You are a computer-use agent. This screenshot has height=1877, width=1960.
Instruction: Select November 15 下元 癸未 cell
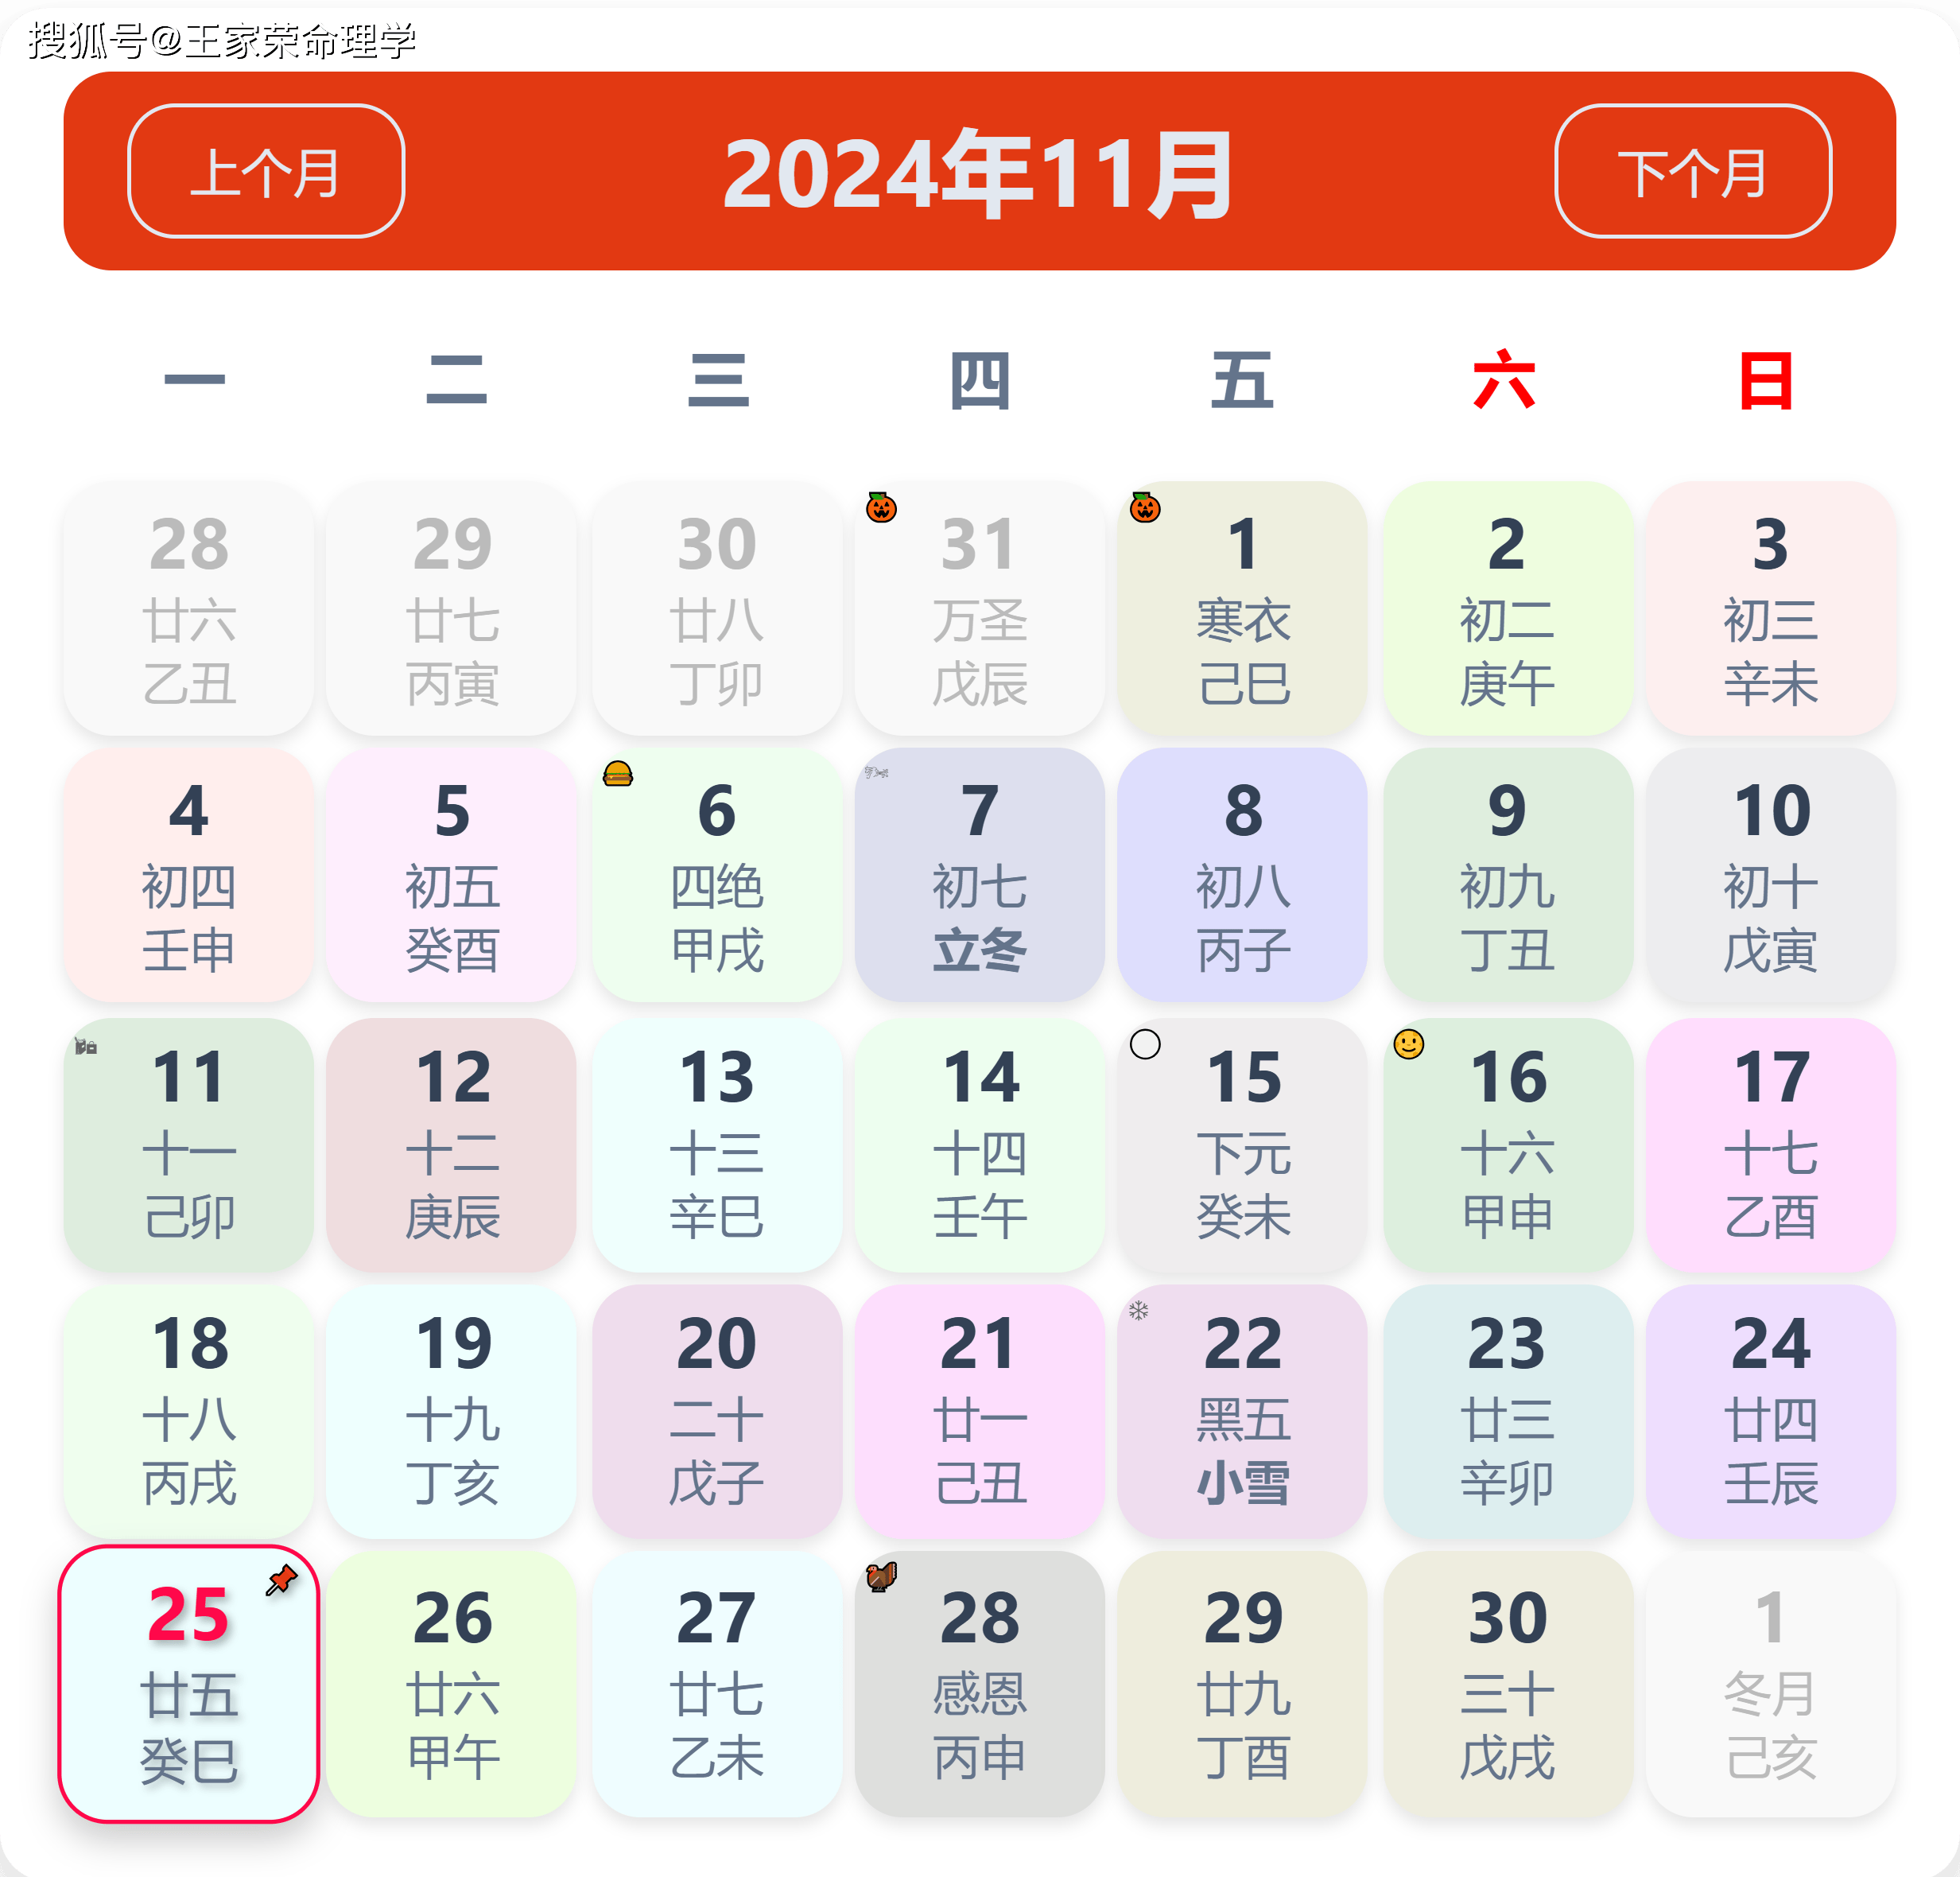1243,1145
